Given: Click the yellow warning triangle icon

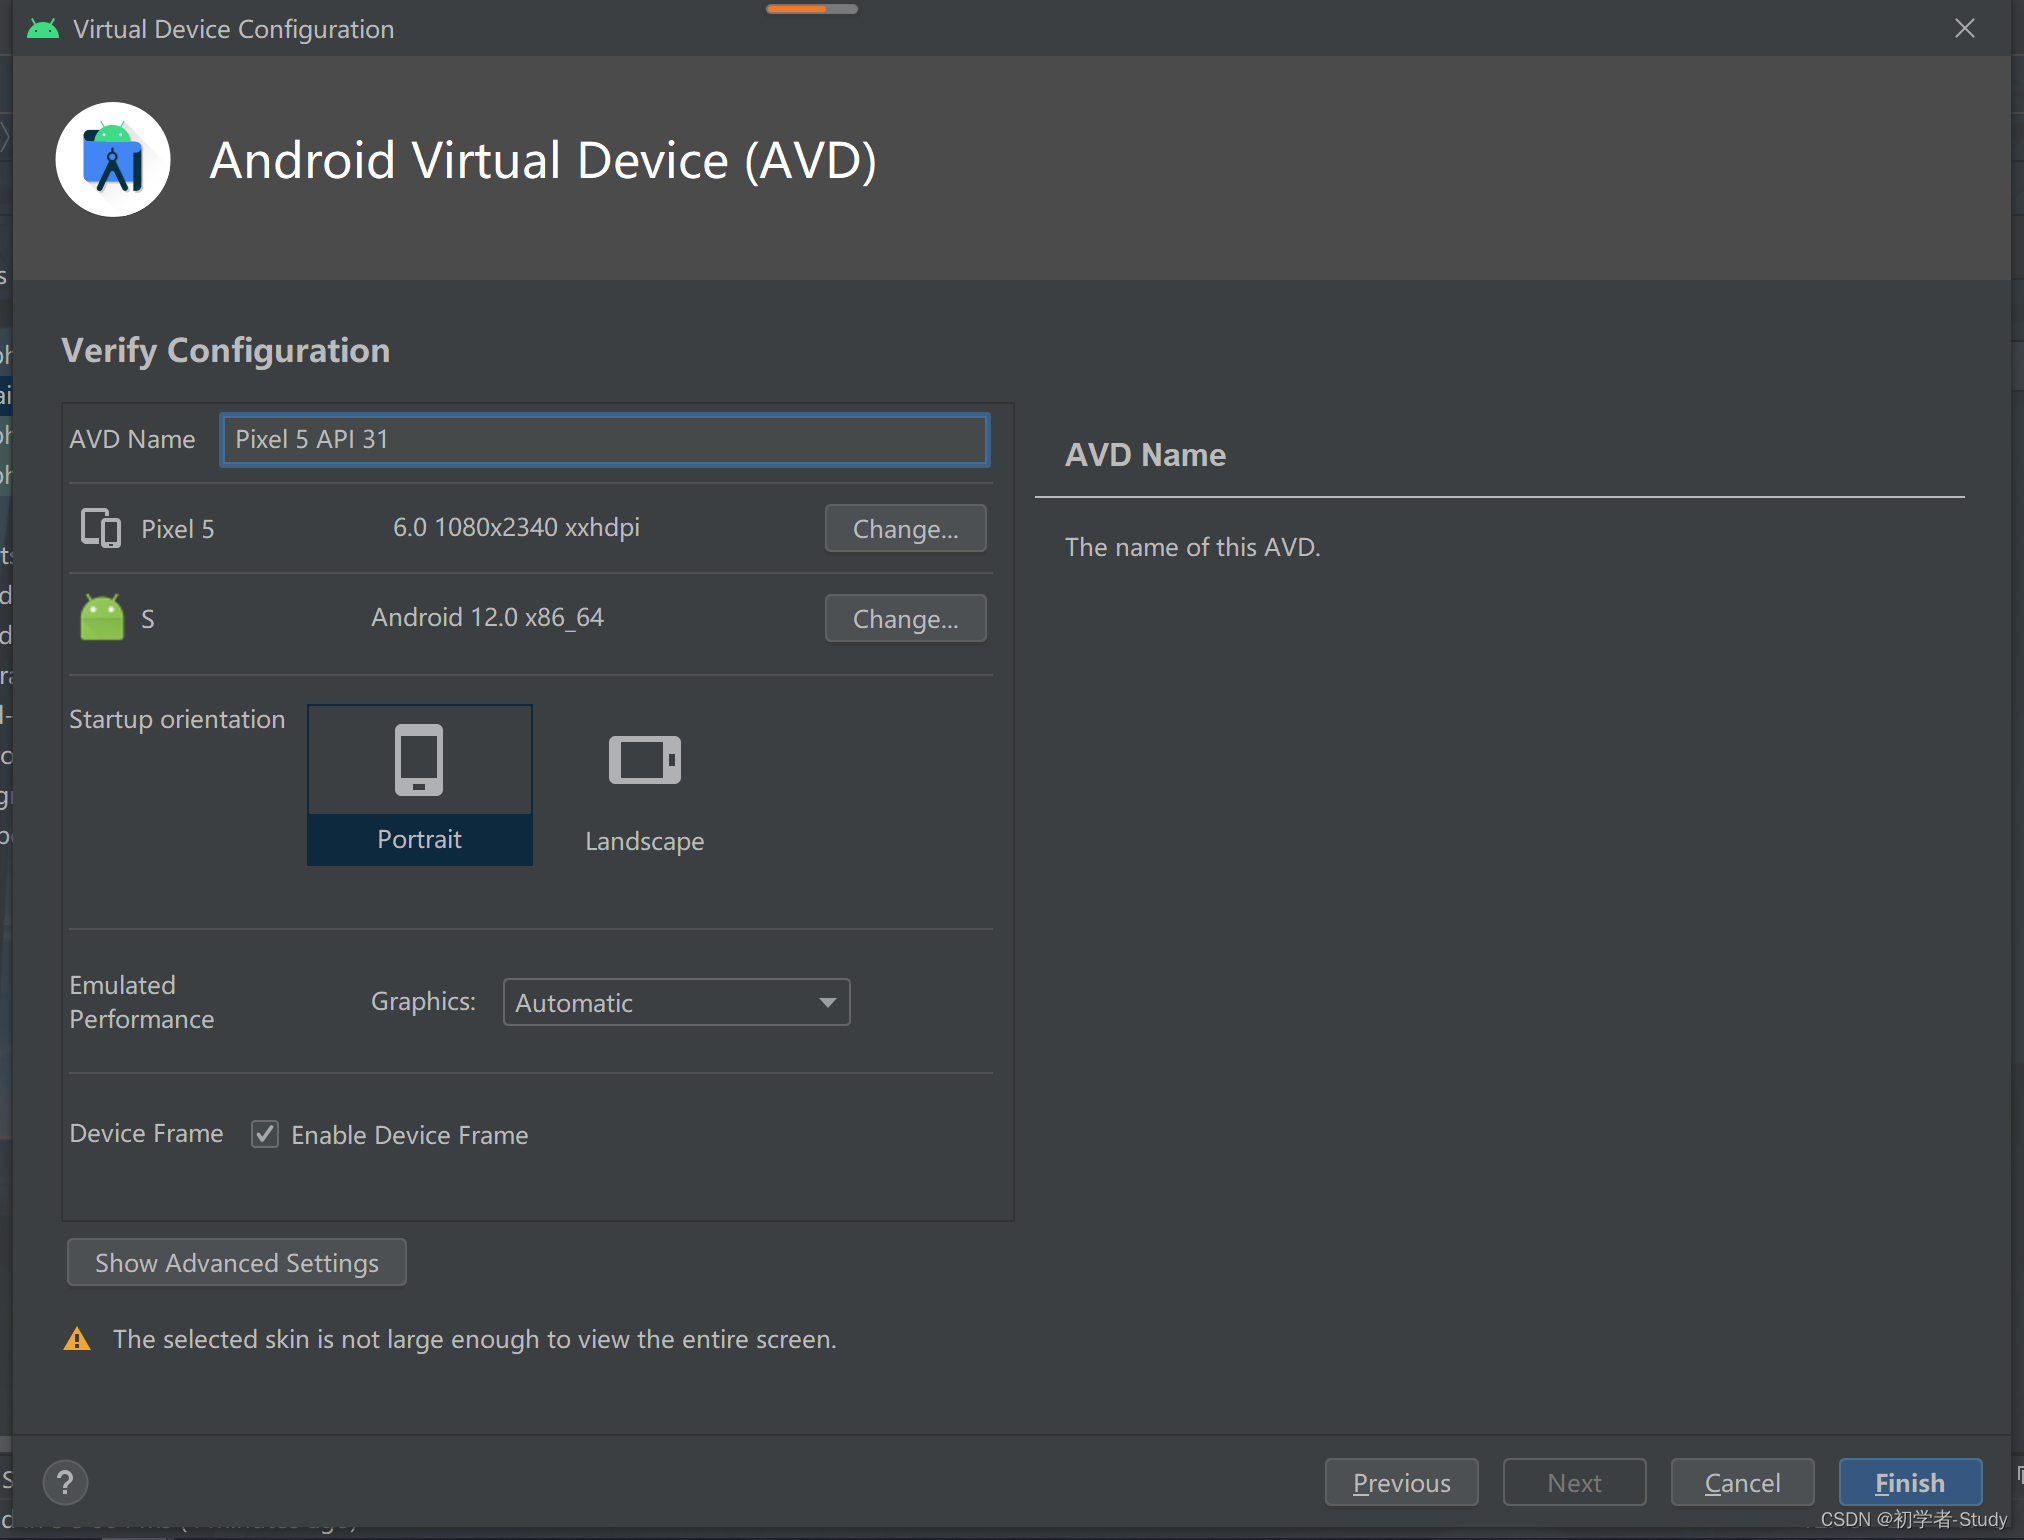Looking at the screenshot, I should (77, 1339).
